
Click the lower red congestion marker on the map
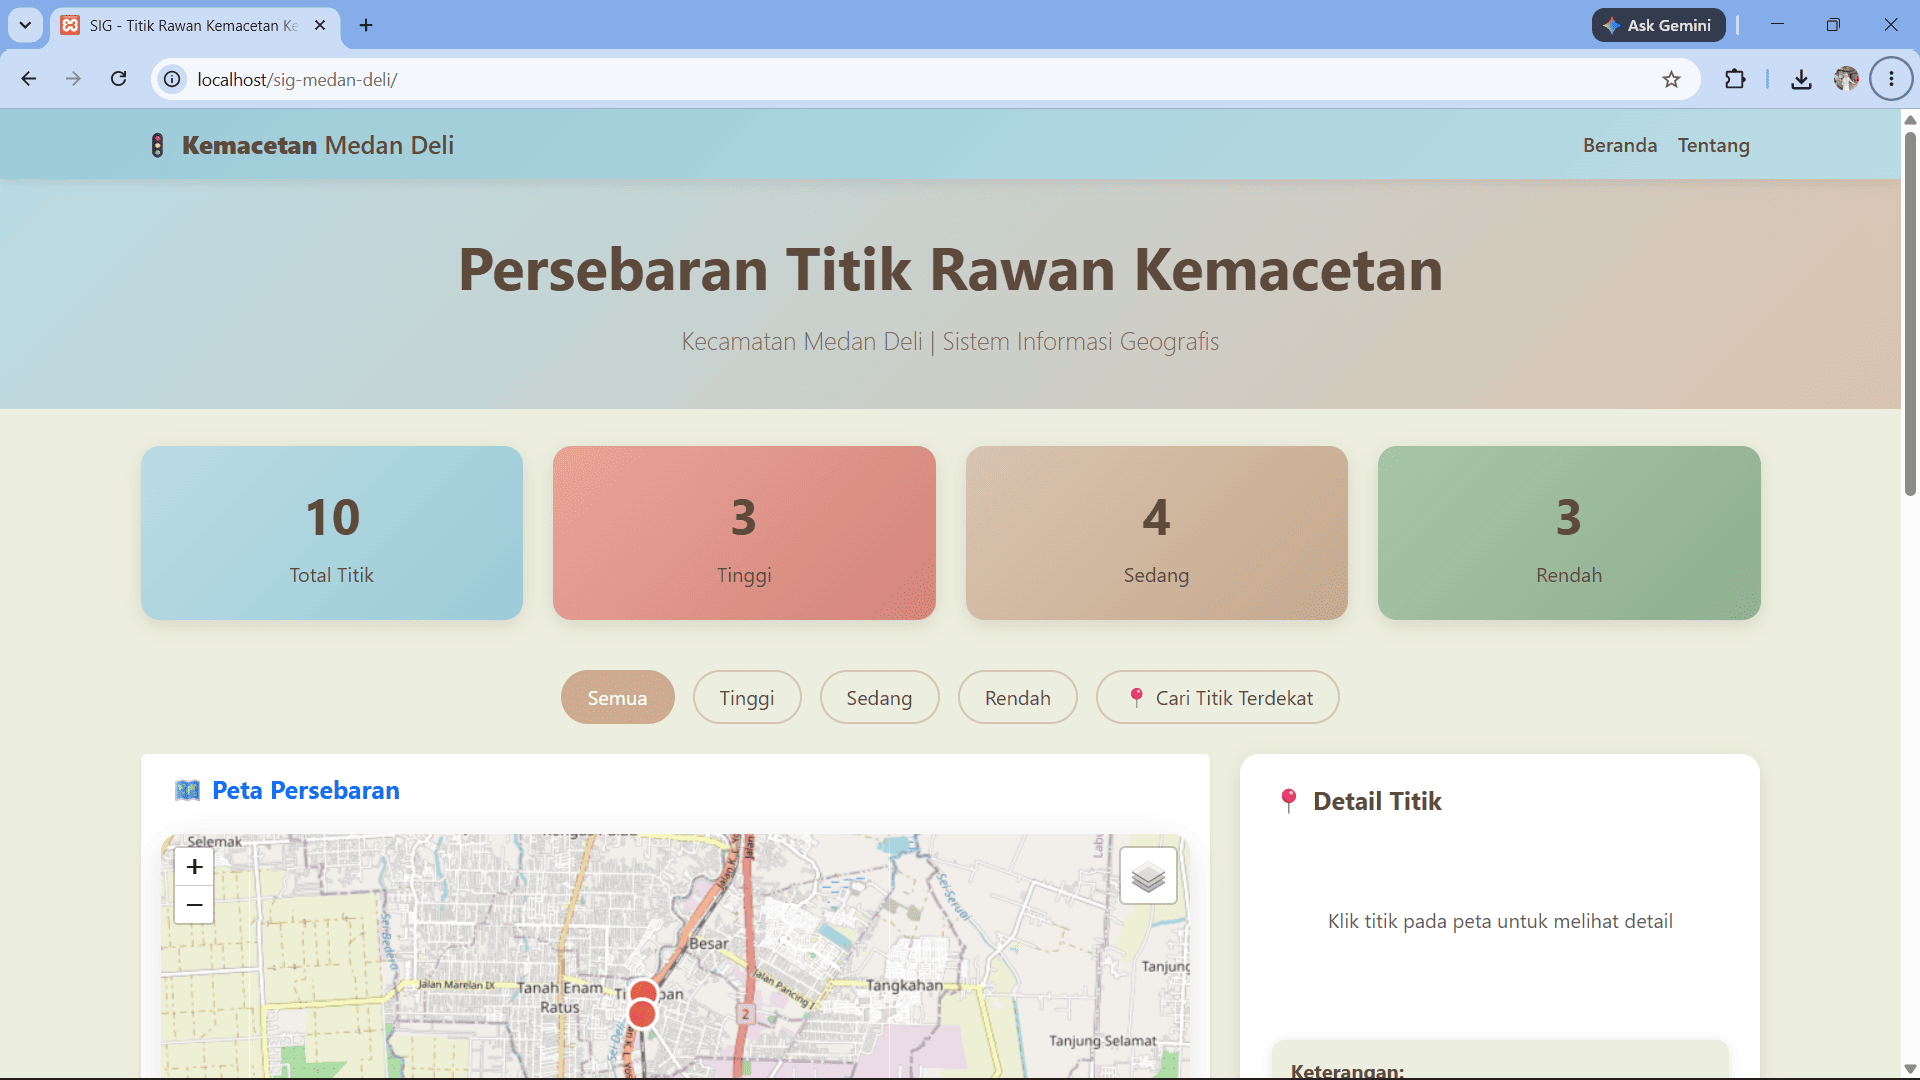coord(642,1015)
